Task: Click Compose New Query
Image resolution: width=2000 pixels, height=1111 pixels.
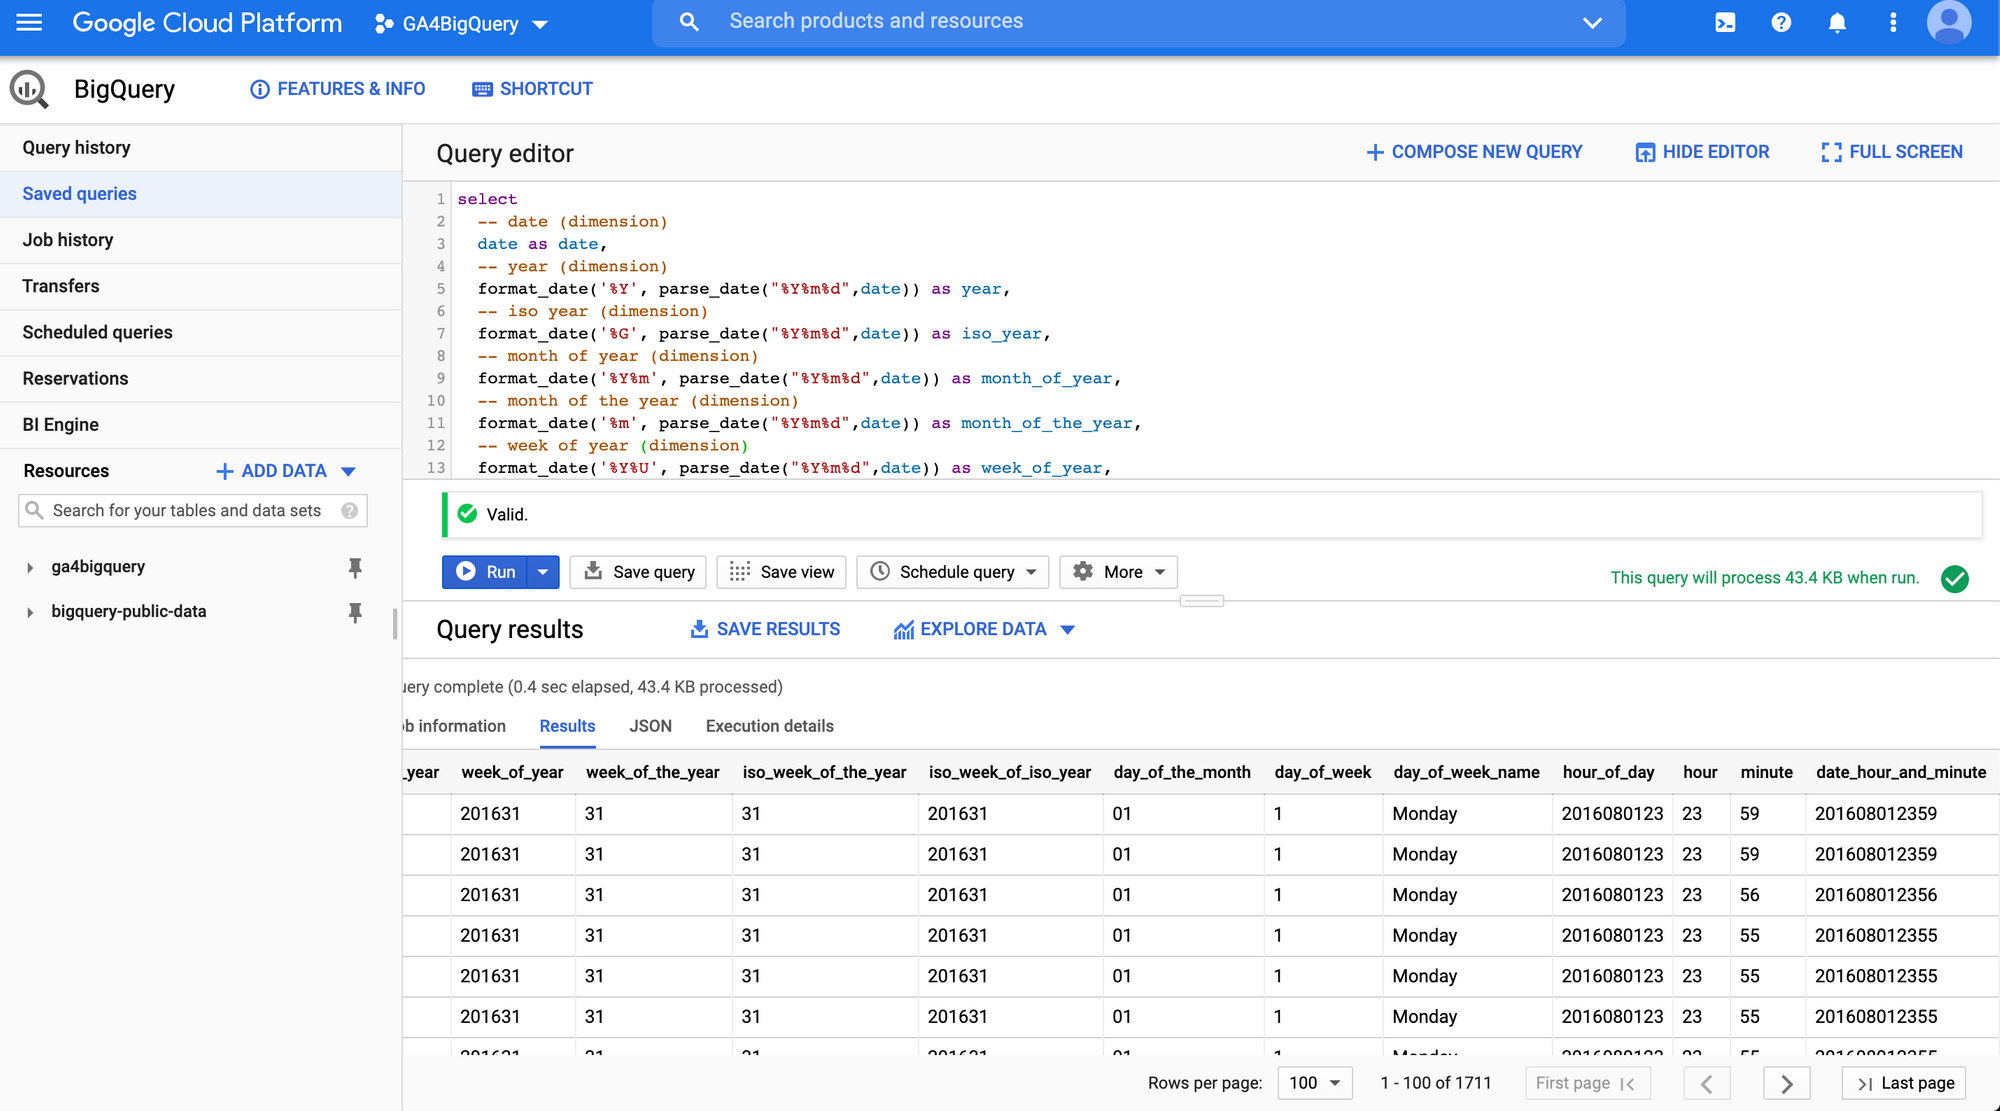Action: tap(1474, 152)
